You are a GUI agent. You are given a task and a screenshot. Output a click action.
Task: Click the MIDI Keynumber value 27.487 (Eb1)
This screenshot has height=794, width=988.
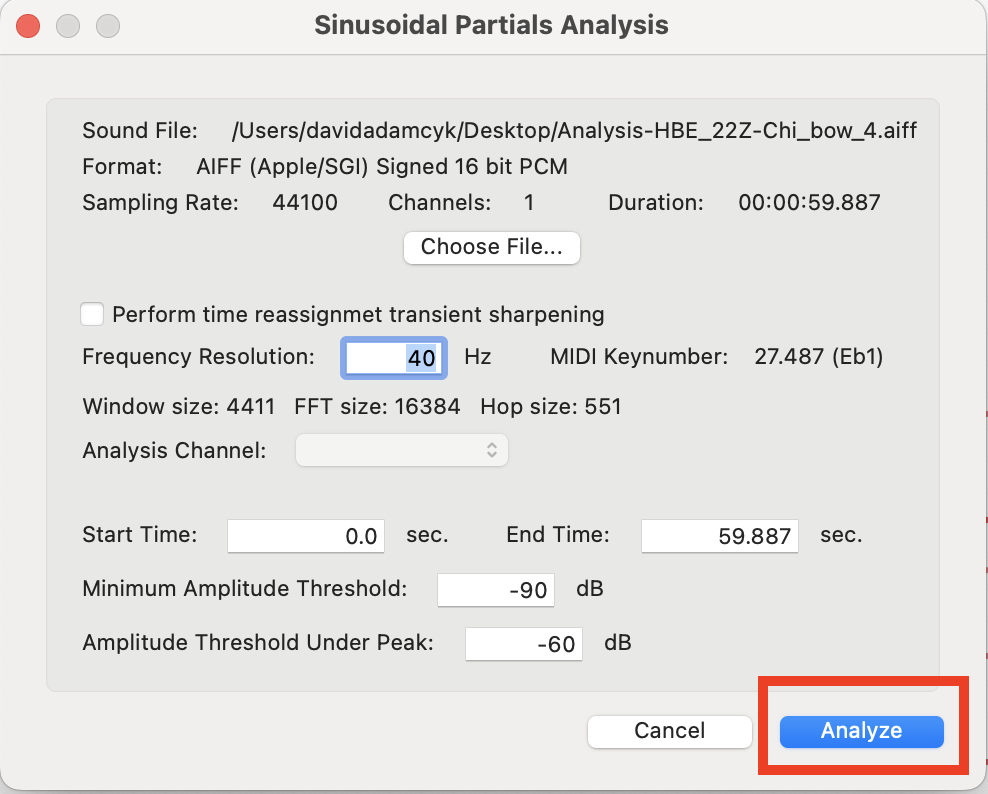(818, 357)
